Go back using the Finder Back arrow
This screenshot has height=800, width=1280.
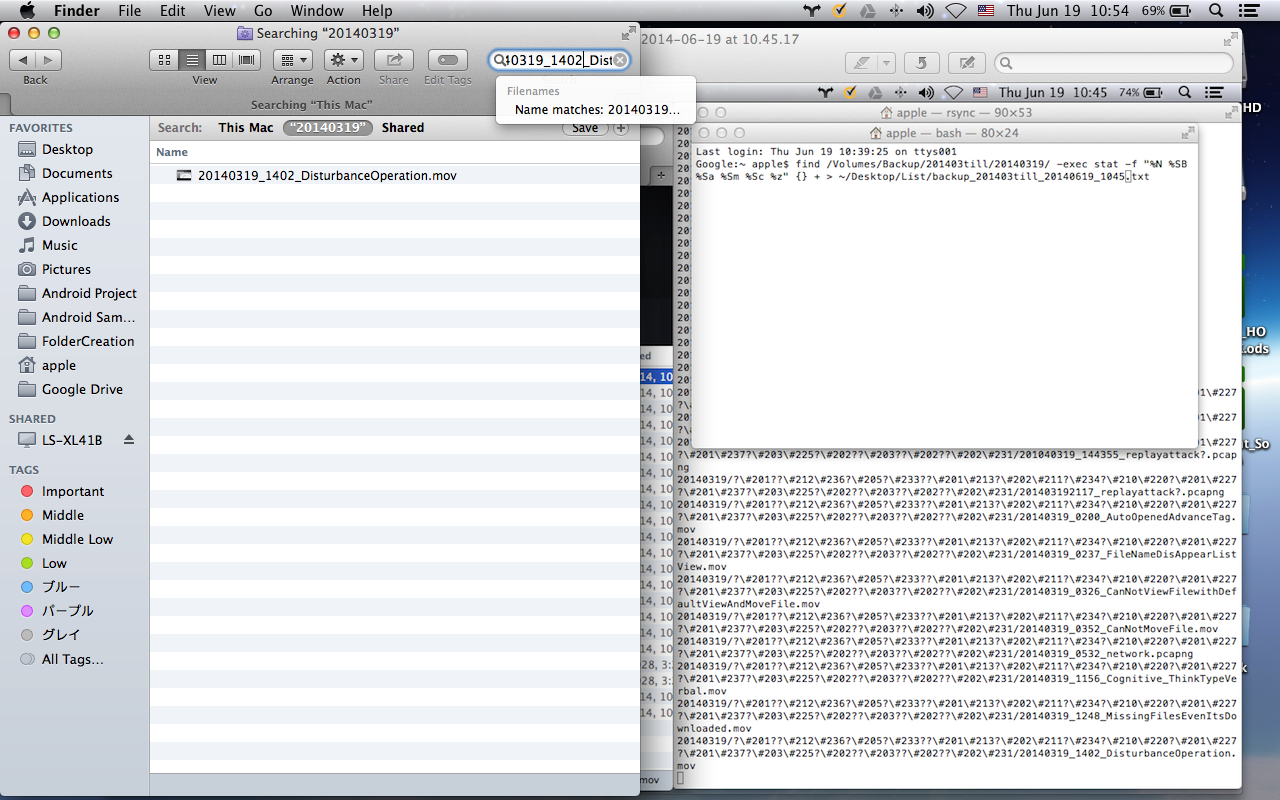pos(23,60)
